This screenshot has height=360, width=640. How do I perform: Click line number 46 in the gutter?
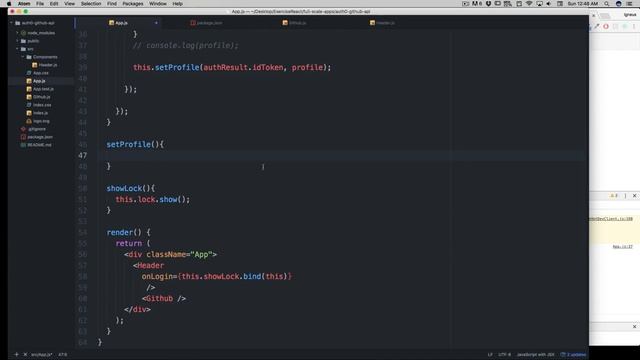click(x=82, y=144)
